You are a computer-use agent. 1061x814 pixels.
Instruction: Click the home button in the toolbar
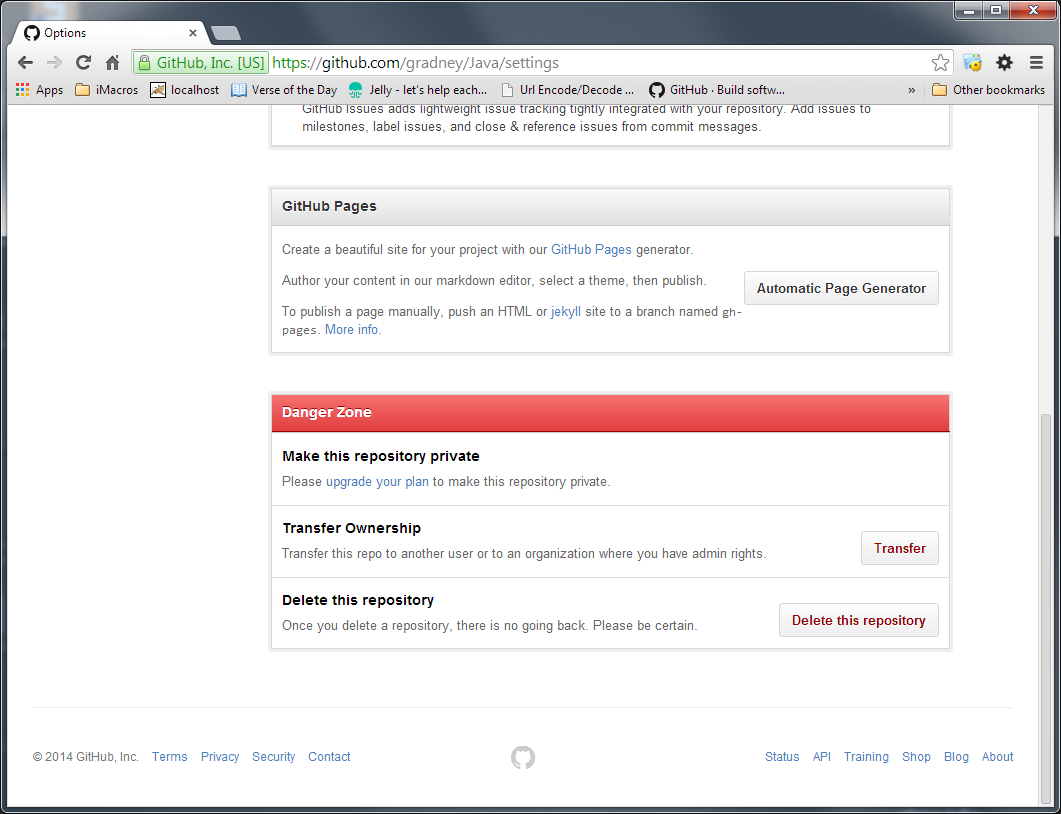113,62
